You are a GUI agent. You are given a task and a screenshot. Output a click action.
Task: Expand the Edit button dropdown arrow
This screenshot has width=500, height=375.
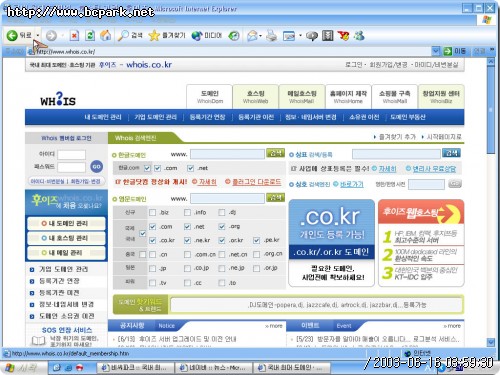[x=300, y=35]
